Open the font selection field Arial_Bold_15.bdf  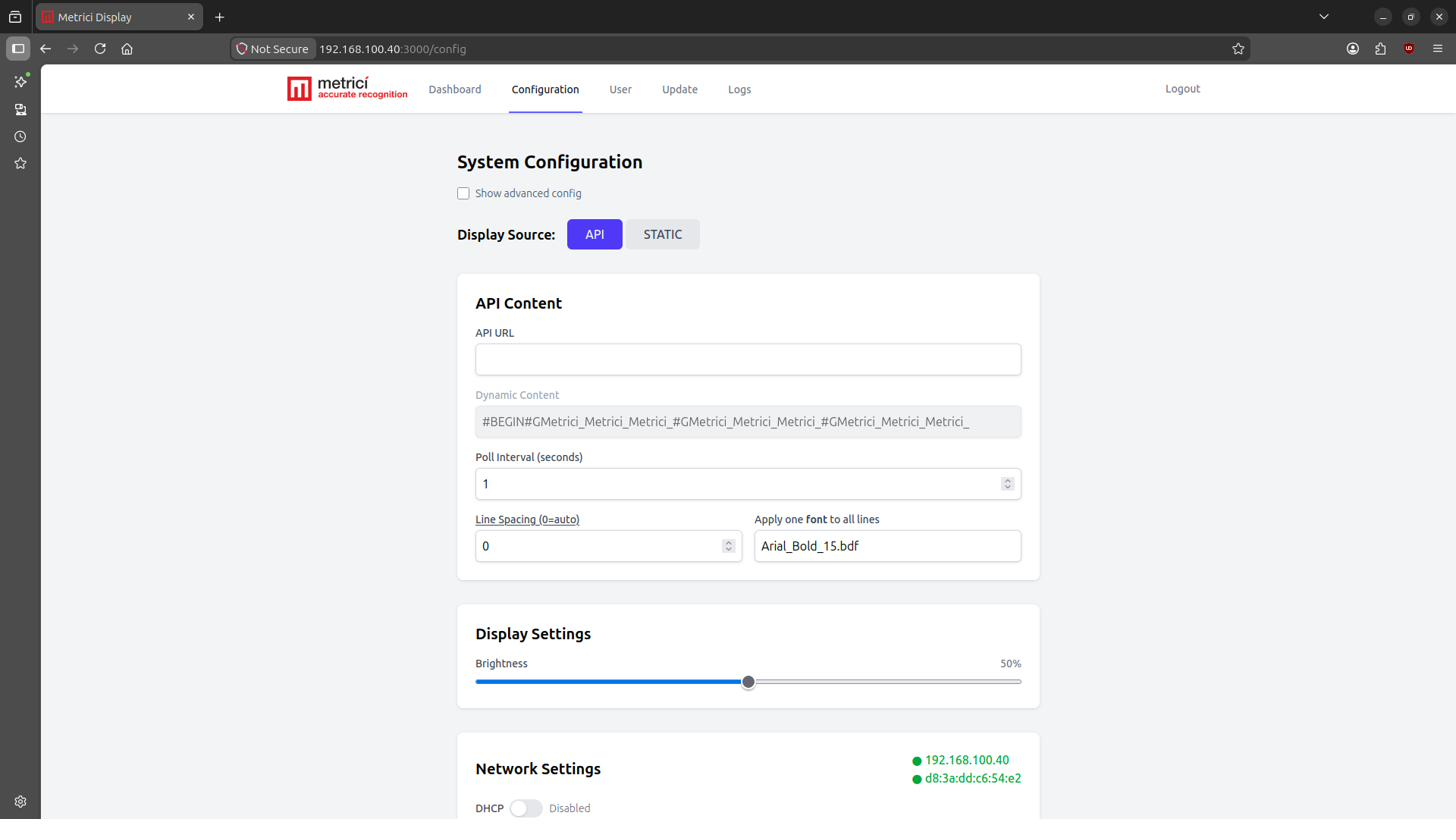pos(887,547)
